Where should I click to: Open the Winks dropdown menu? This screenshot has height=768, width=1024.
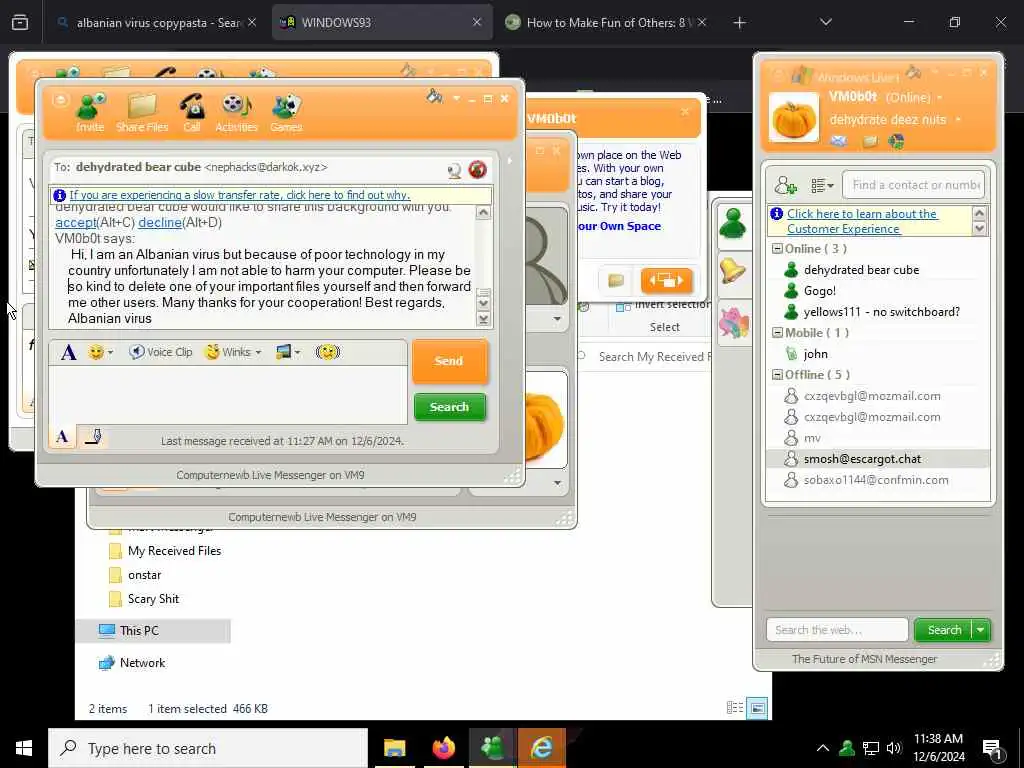[232, 352]
